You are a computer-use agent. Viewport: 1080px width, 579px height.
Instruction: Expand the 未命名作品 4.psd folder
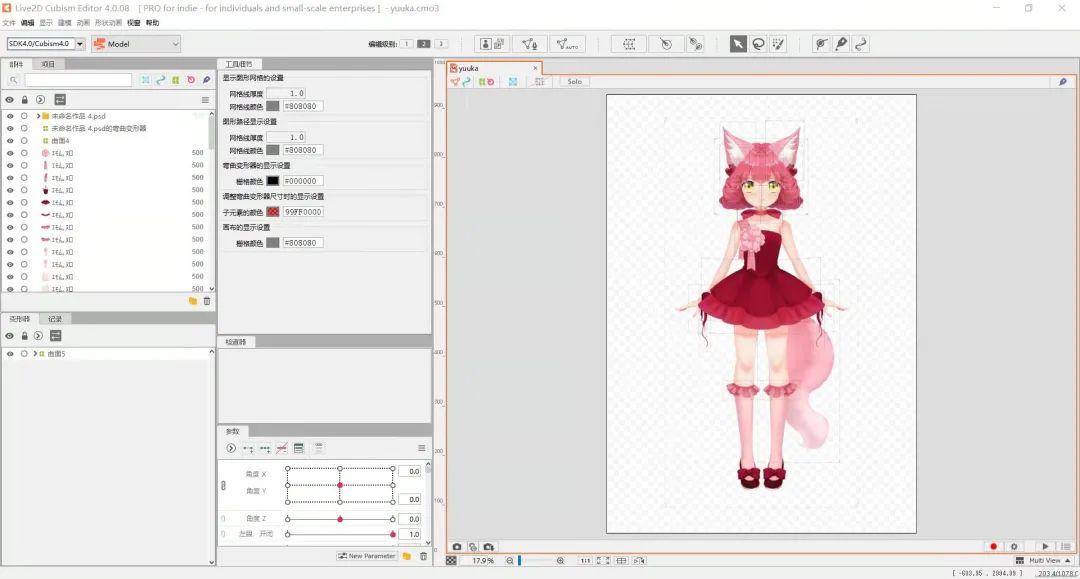pyautogui.click(x=37, y=116)
